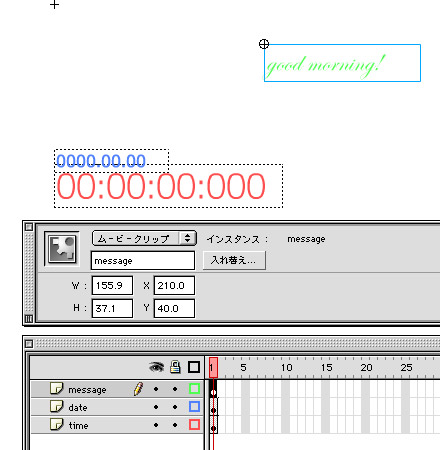This screenshot has height=450, width=440.
Task: Click the green outline swatch on the message layer
Action: tap(194, 389)
